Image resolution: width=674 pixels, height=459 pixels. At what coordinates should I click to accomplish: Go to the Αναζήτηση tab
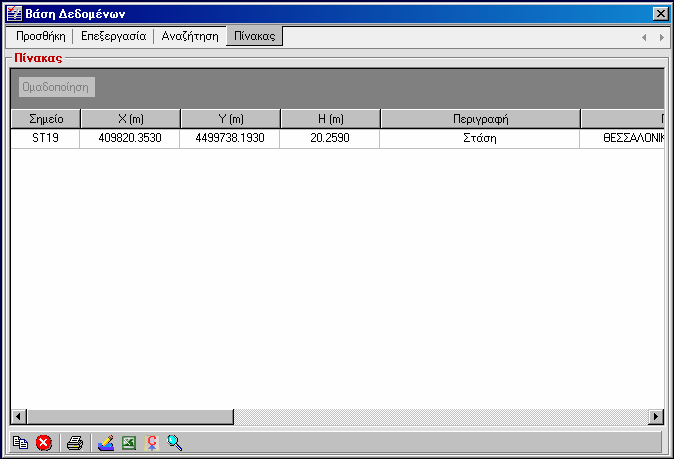click(190, 36)
